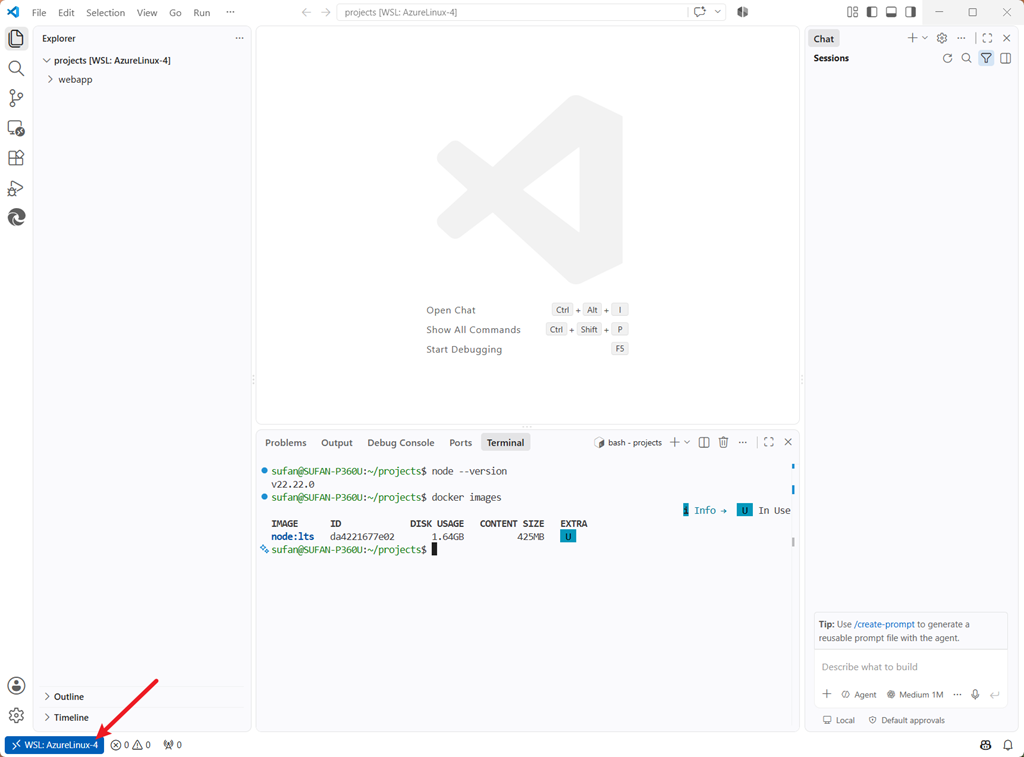Switch to the Debug Console tab

pyautogui.click(x=400, y=442)
